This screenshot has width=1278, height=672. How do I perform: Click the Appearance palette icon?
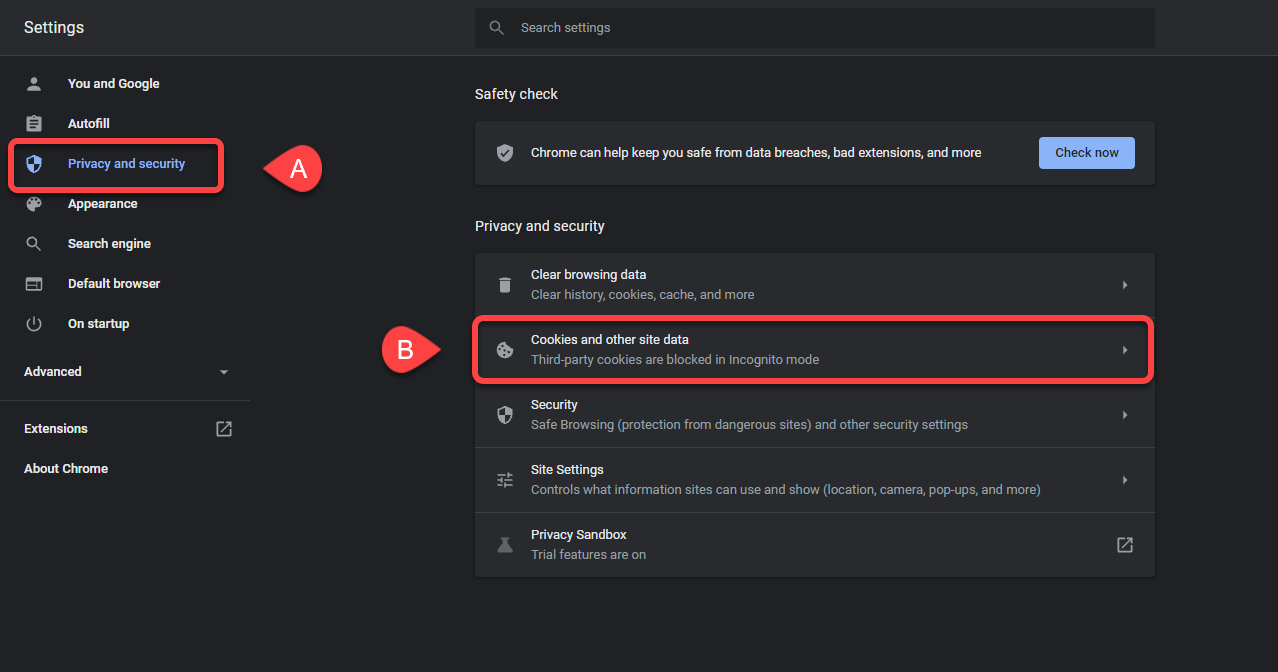pyautogui.click(x=34, y=204)
